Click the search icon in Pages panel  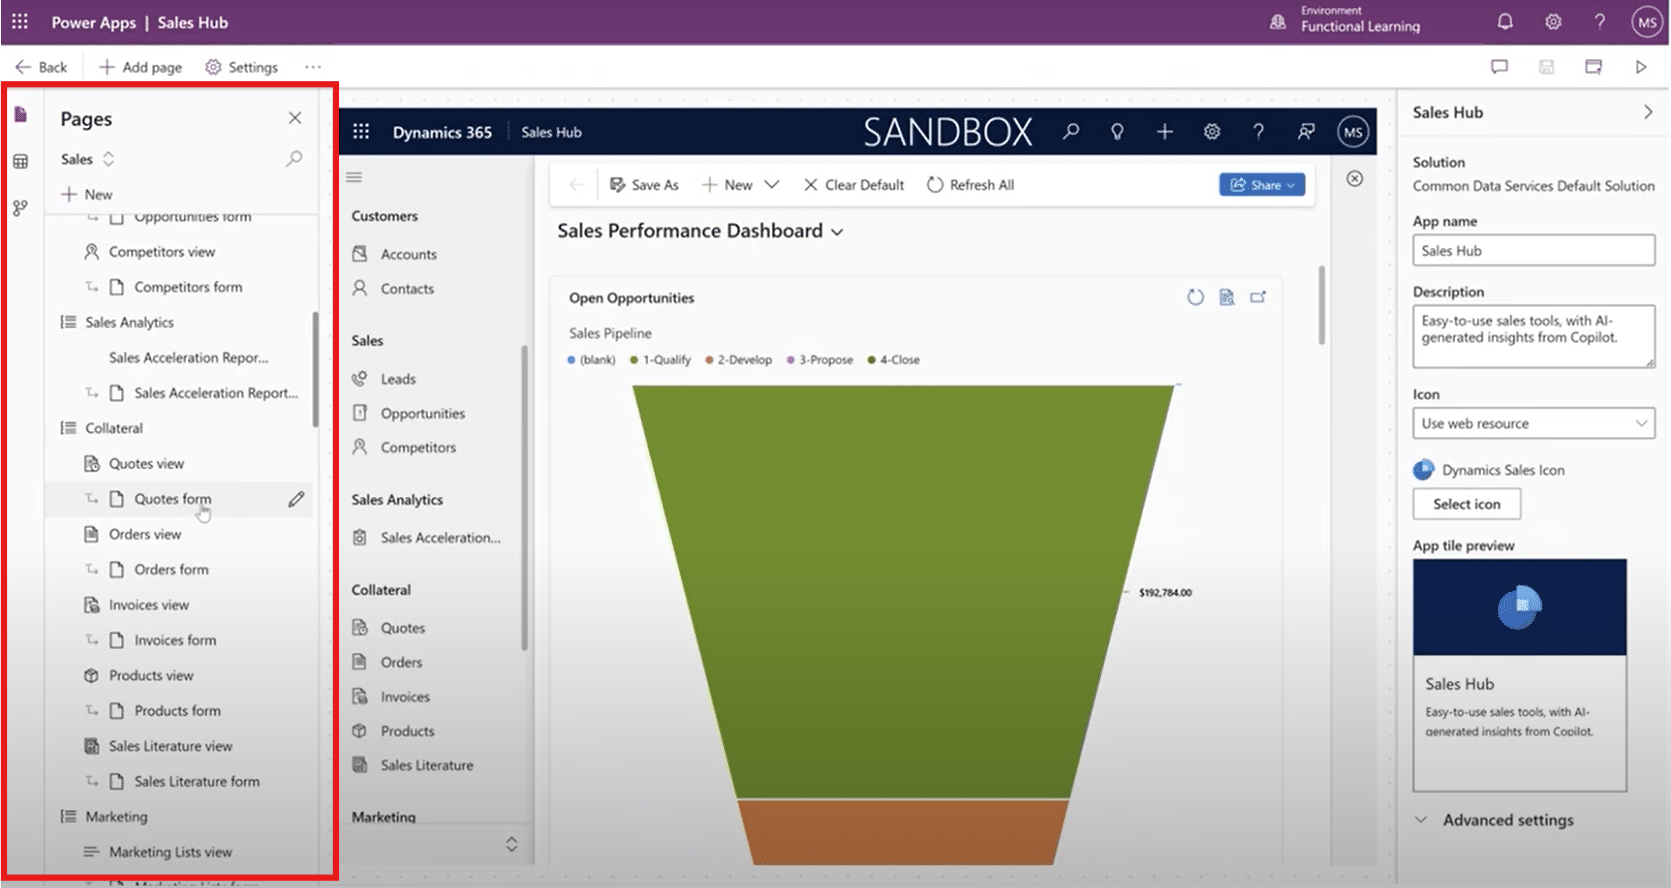tap(294, 159)
